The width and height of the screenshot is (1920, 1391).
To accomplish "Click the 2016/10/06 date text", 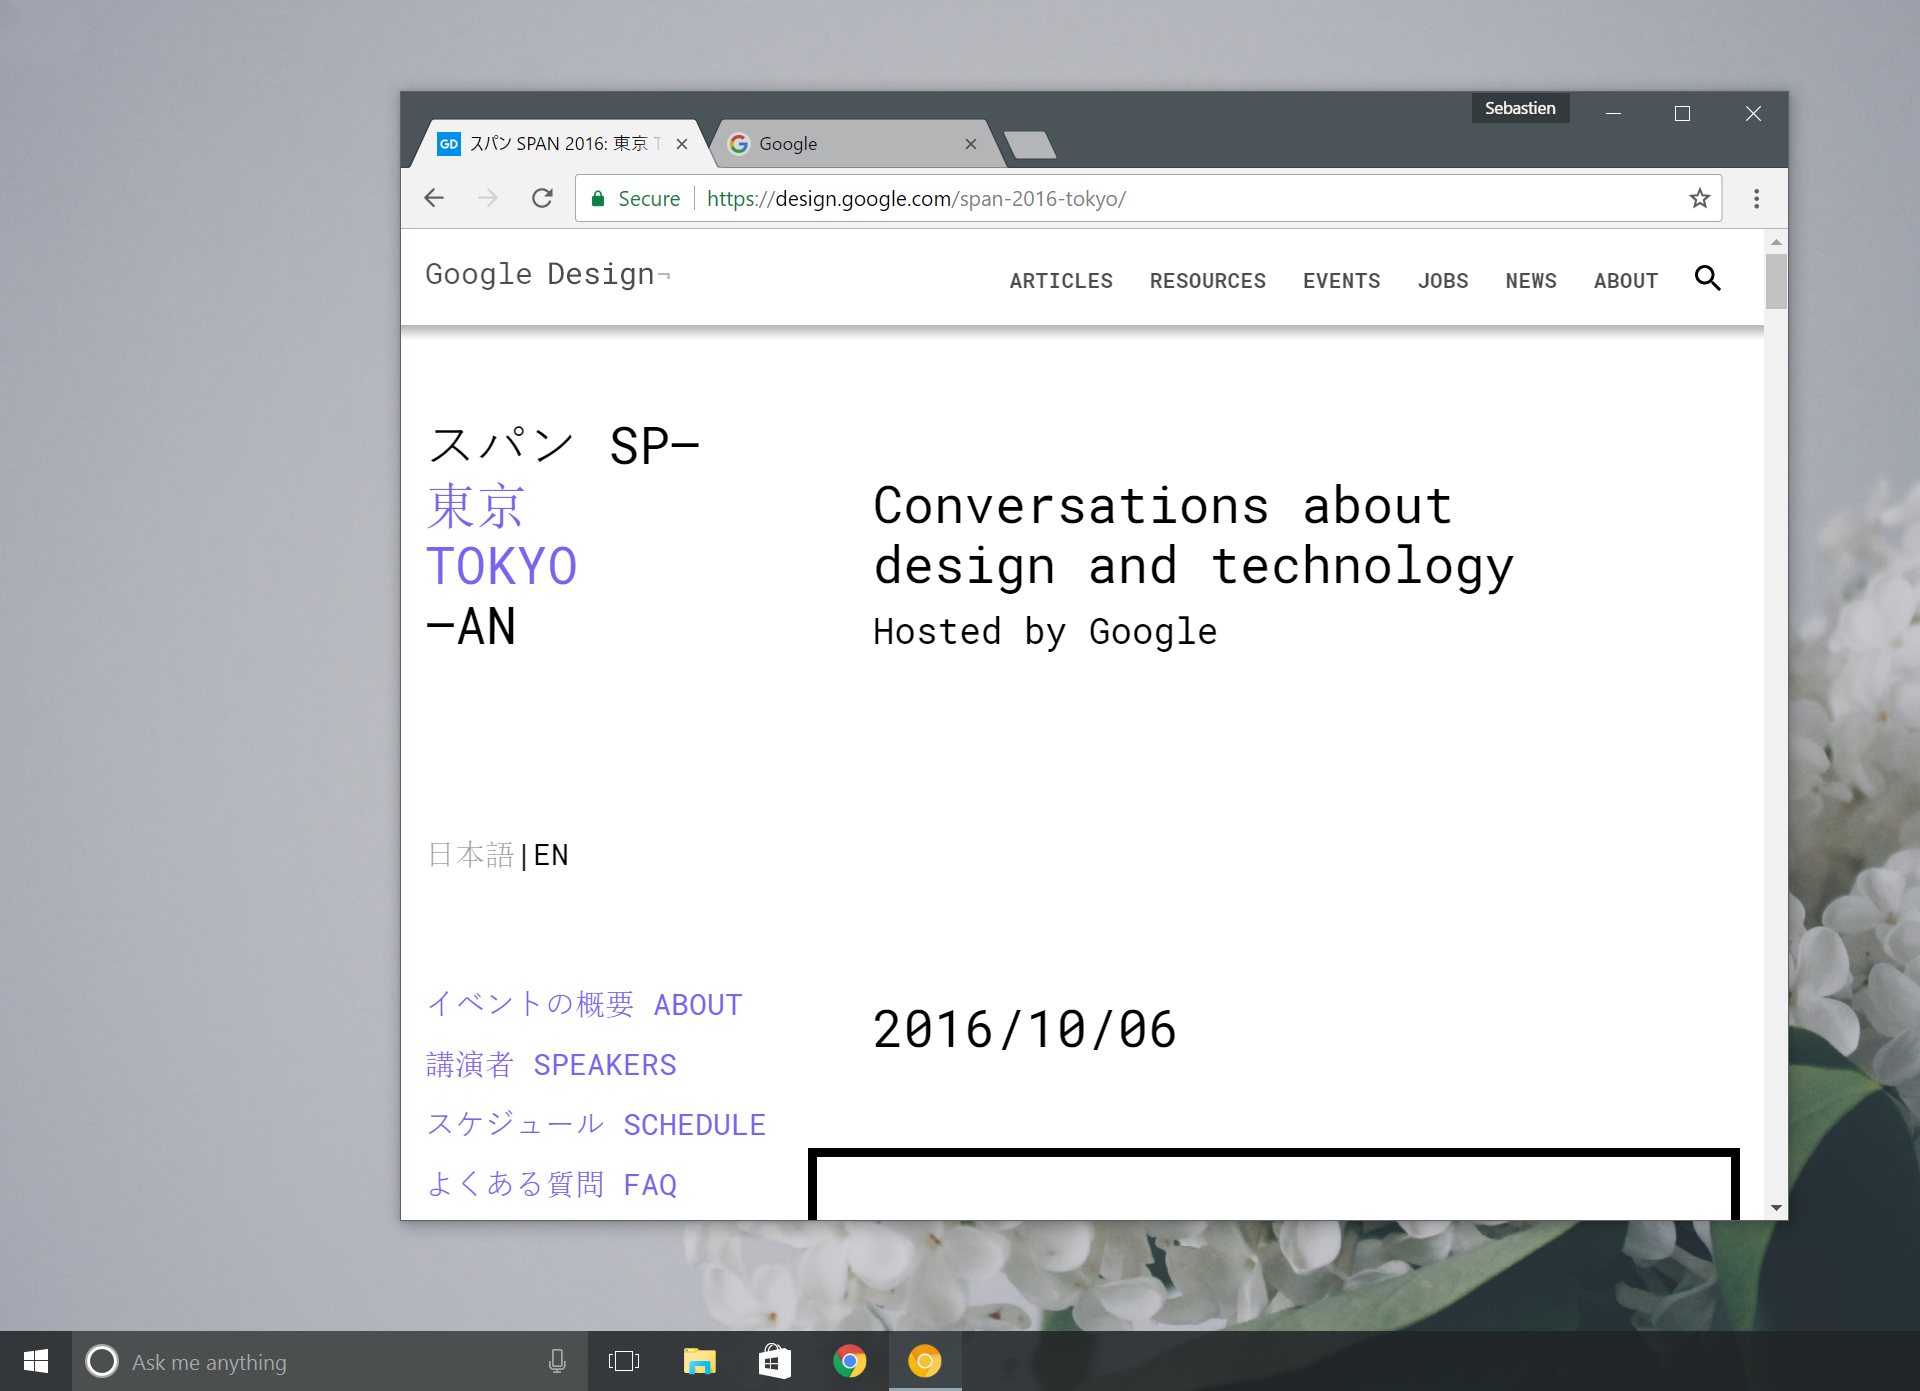I will (x=1025, y=1030).
